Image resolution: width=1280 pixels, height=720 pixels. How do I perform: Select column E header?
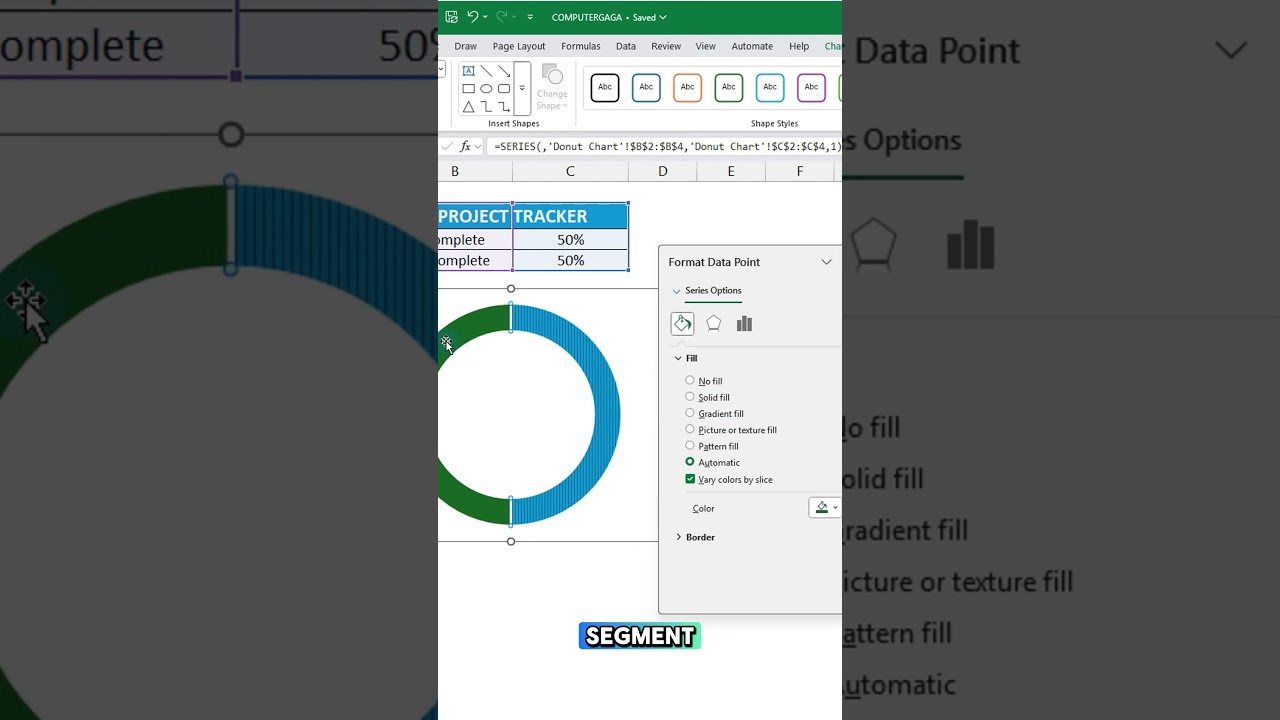click(731, 172)
